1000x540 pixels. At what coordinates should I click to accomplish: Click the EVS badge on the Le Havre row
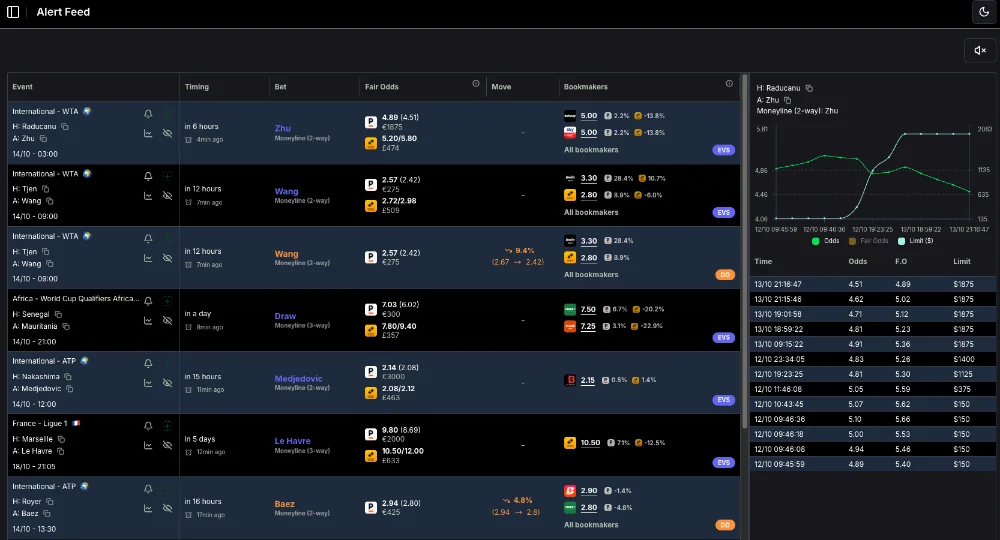pos(725,462)
